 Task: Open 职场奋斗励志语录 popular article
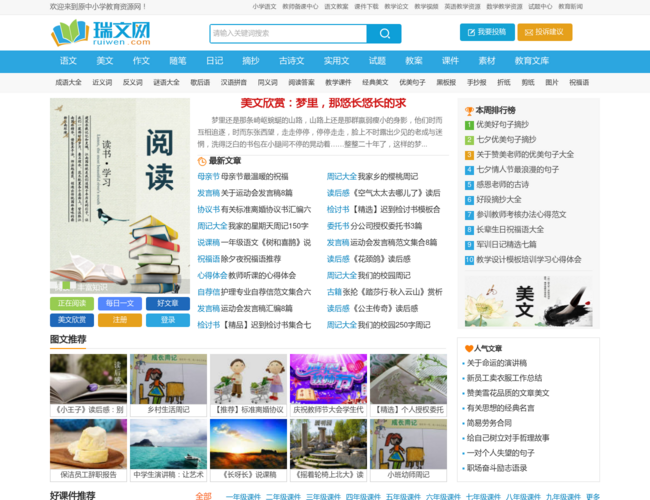pos(497,468)
